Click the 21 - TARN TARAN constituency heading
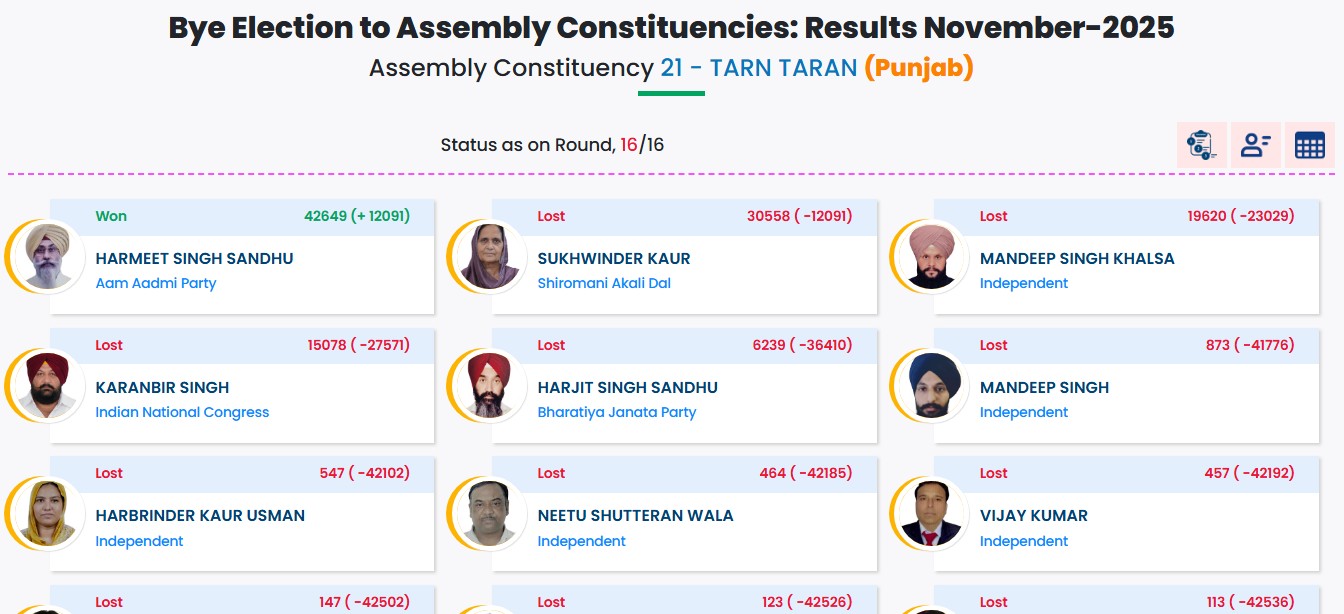1344x614 pixels. 758,68
